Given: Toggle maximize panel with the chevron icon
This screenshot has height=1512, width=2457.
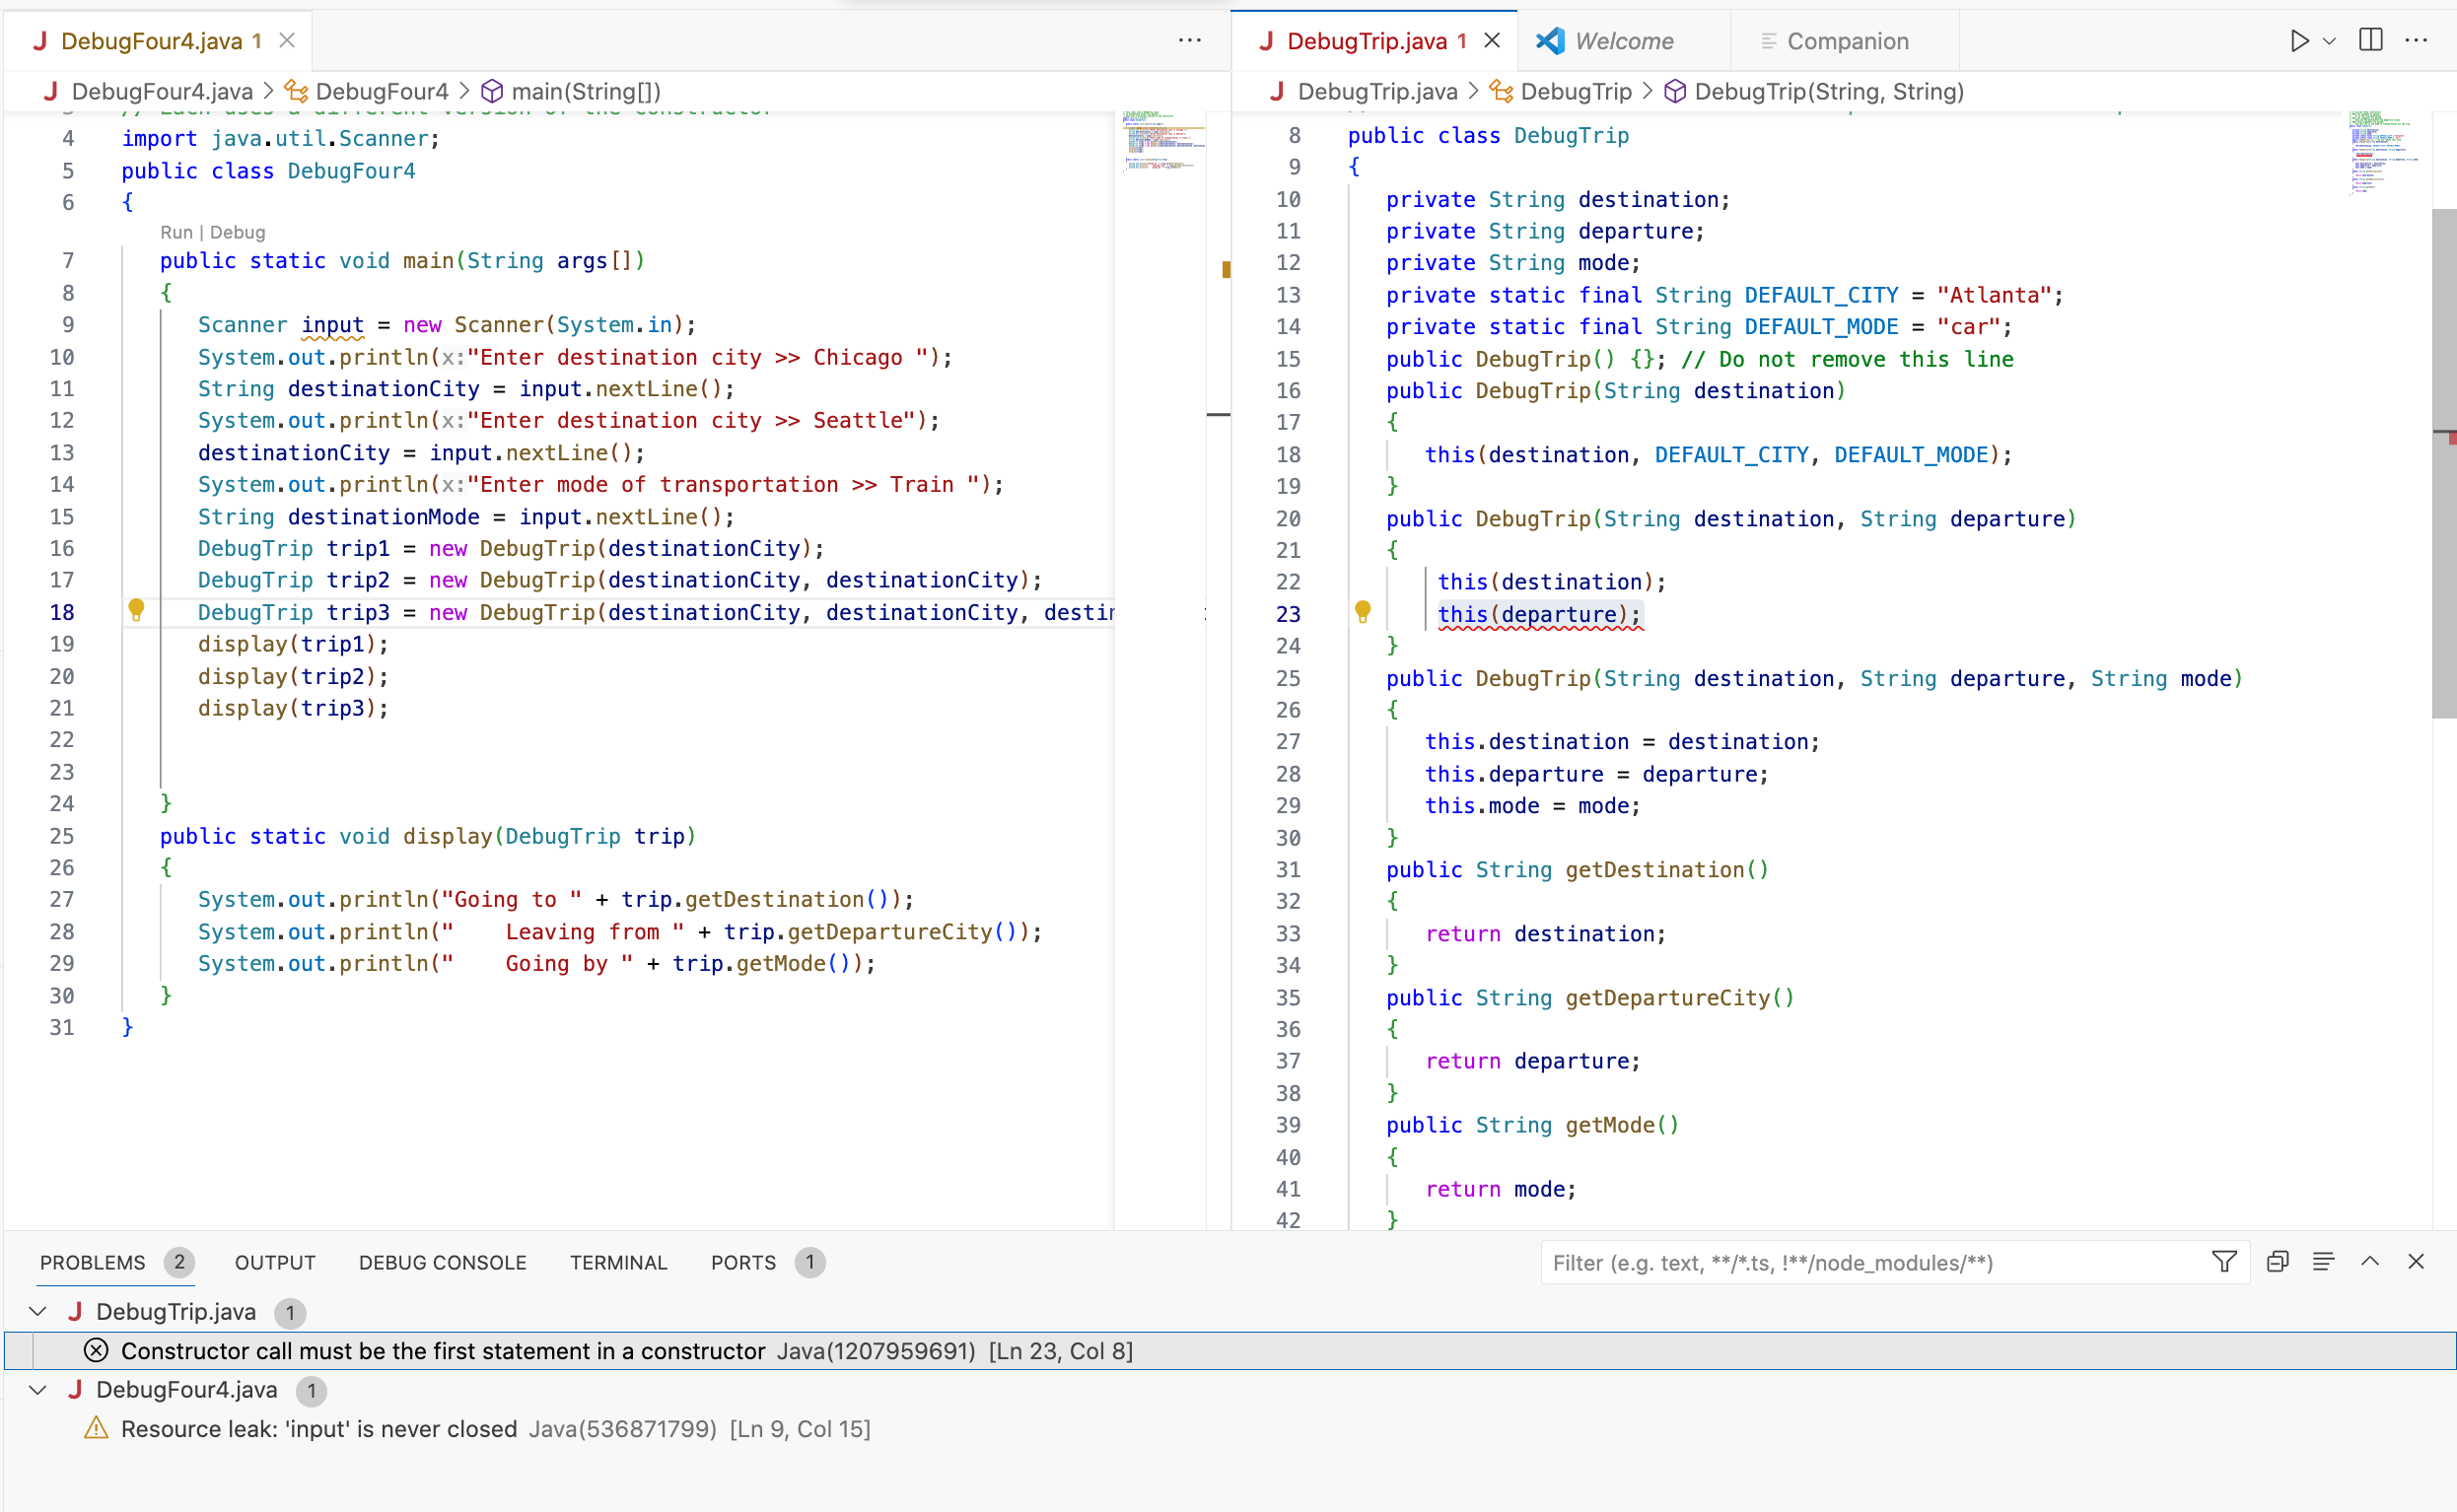Looking at the screenshot, I should pos(2371,1261).
